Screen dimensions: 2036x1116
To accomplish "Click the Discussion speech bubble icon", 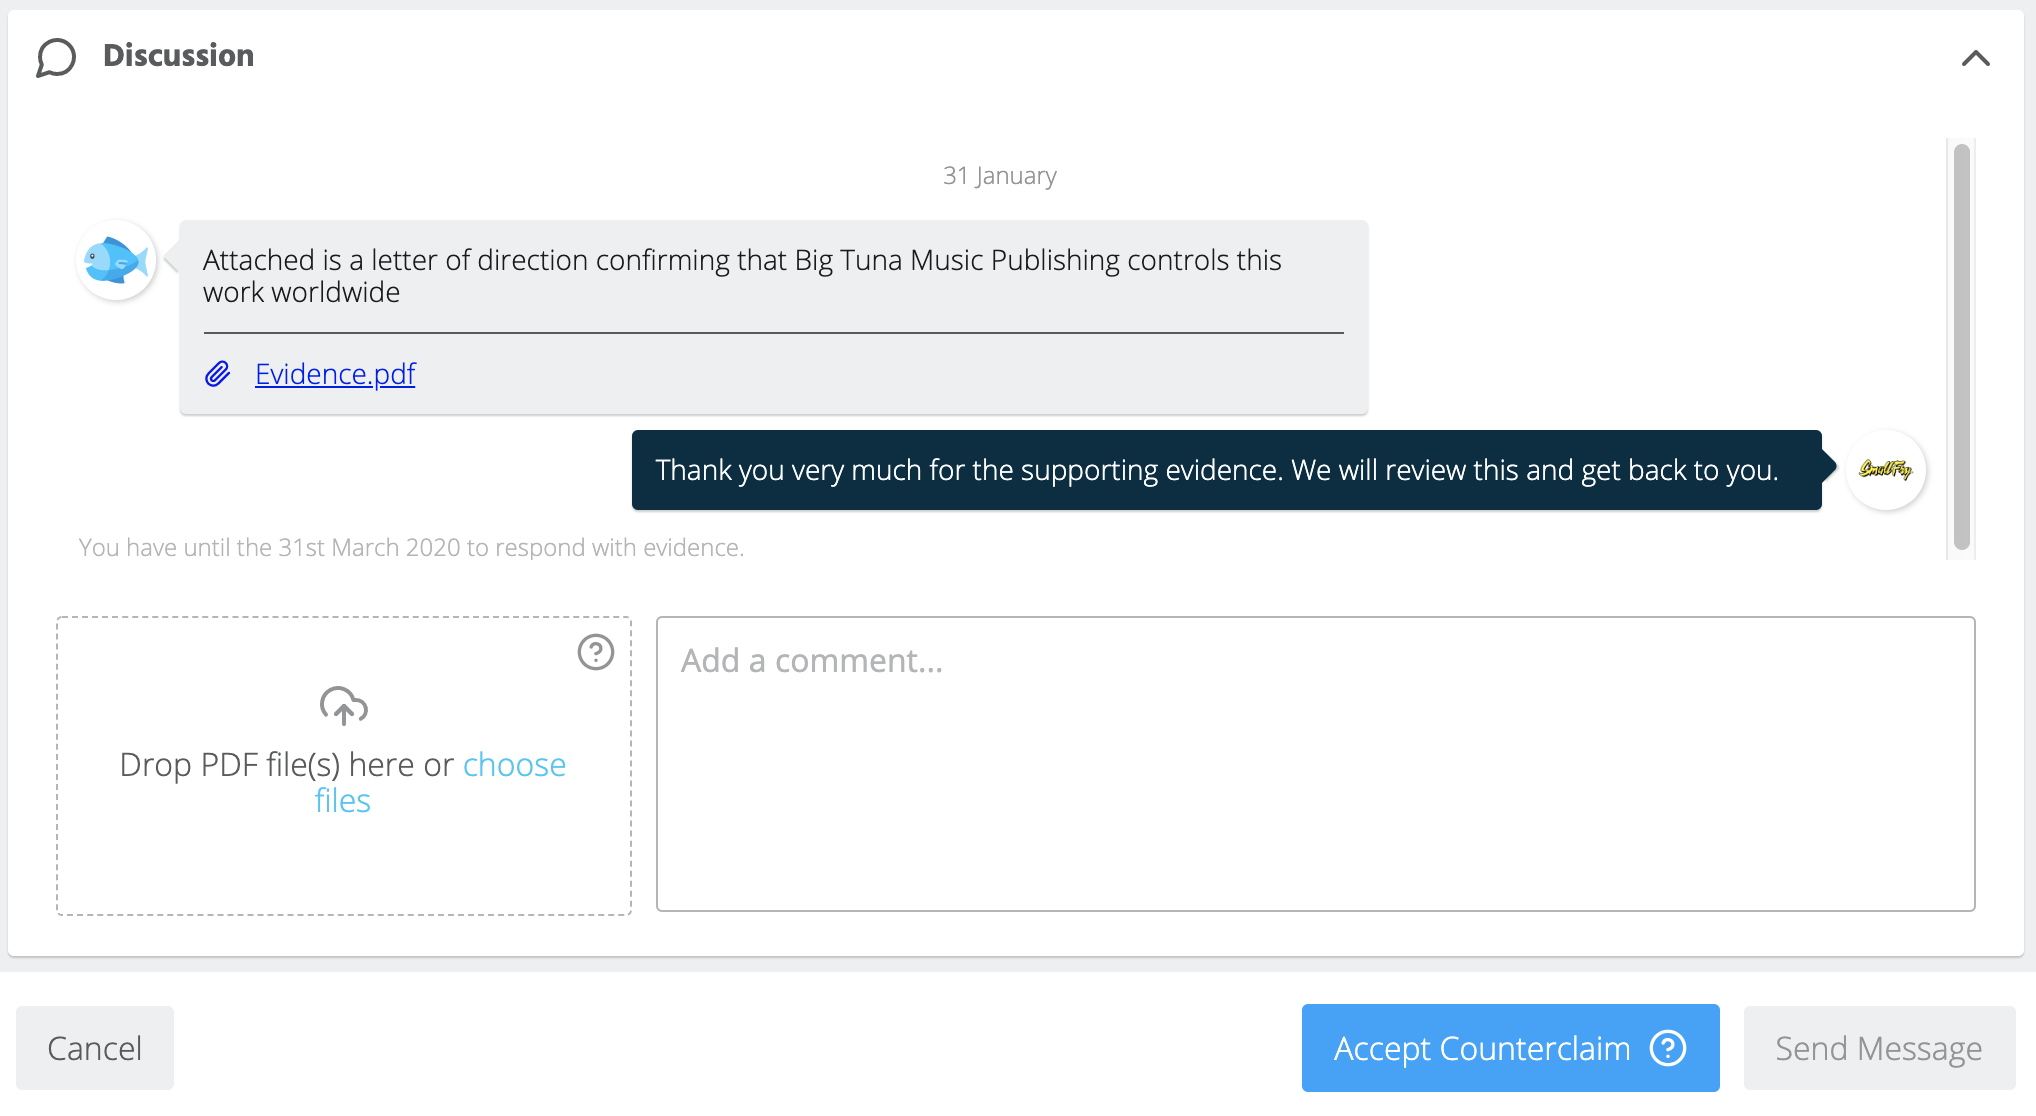I will (x=56, y=57).
